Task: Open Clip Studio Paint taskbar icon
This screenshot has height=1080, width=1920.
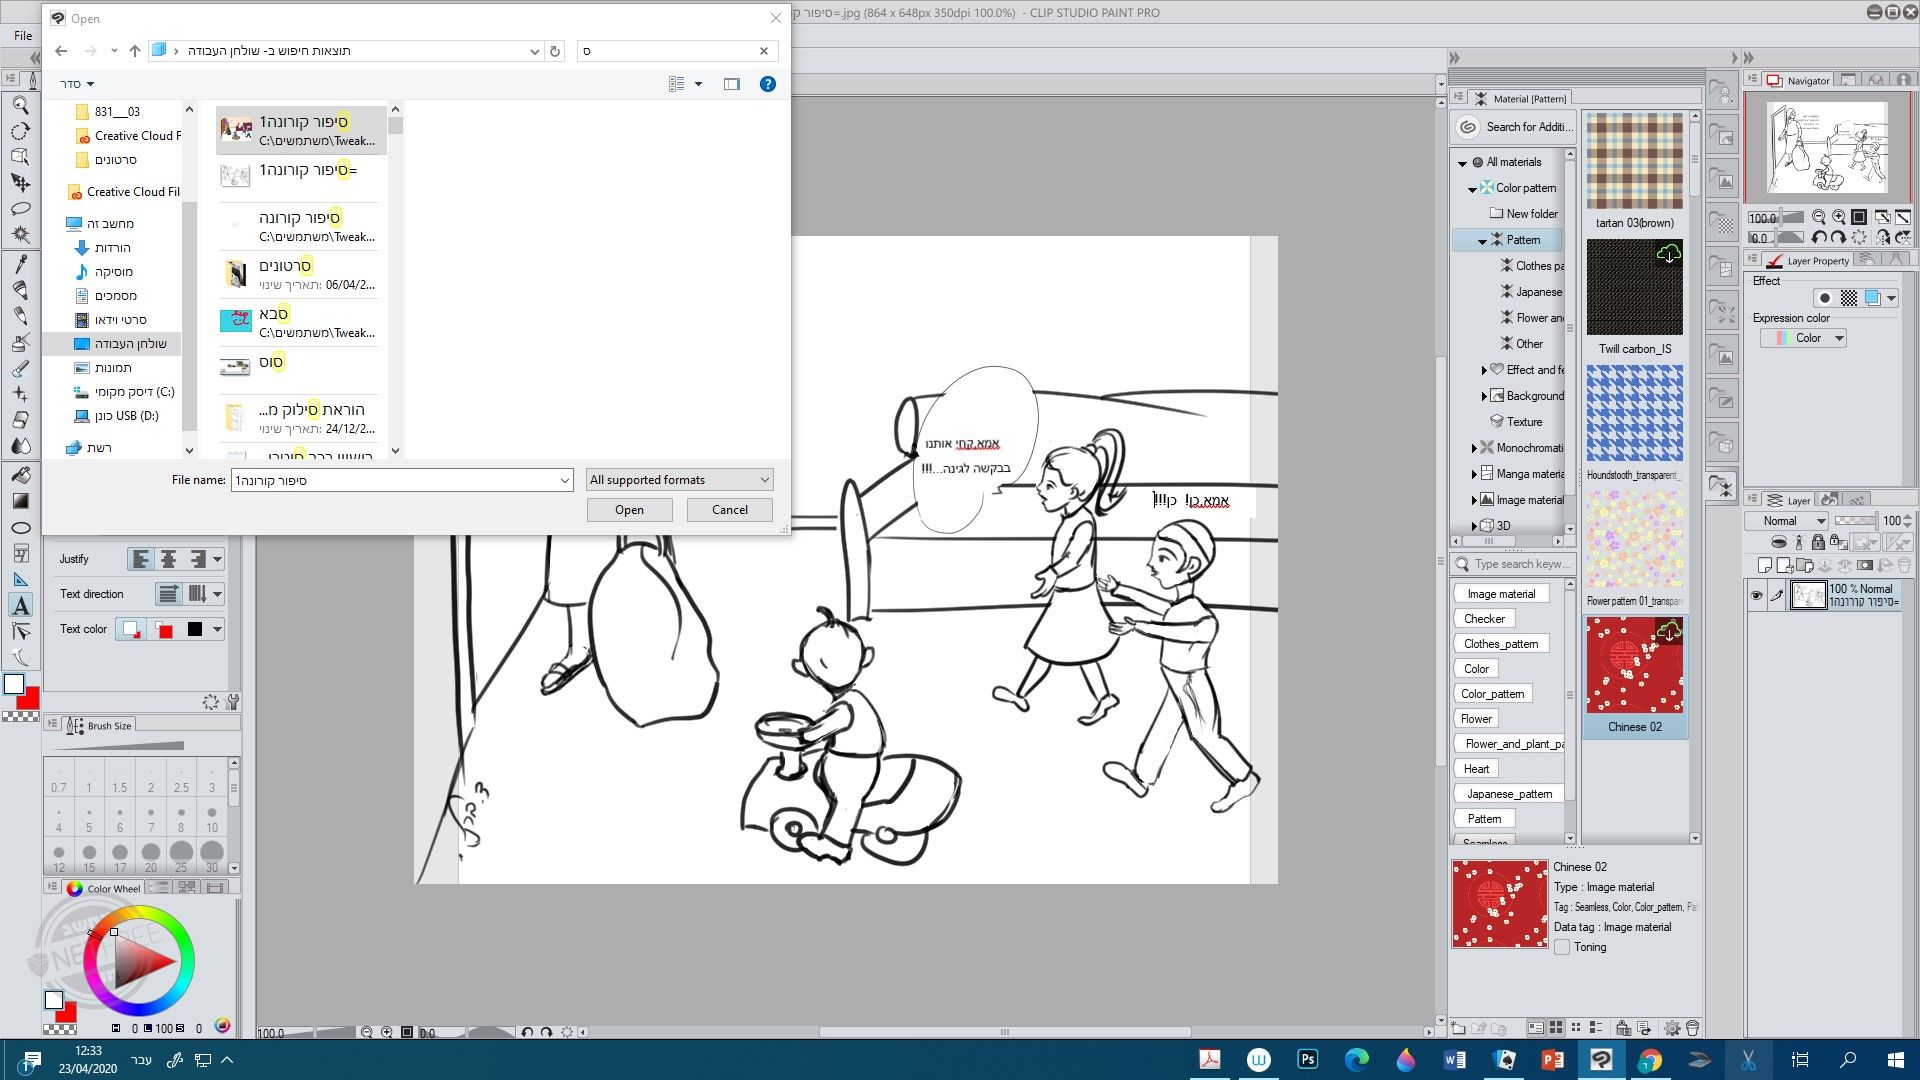Action: pyautogui.click(x=1601, y=1060)
